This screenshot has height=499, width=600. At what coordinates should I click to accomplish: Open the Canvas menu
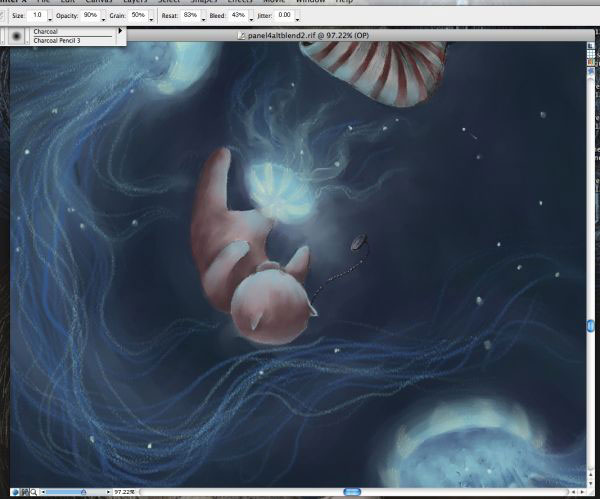(x=99, y=1)
